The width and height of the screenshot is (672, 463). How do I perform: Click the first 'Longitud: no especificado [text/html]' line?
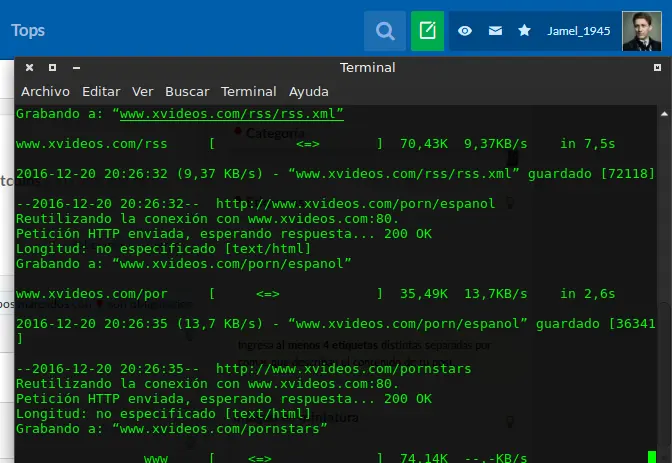point(163,249)
